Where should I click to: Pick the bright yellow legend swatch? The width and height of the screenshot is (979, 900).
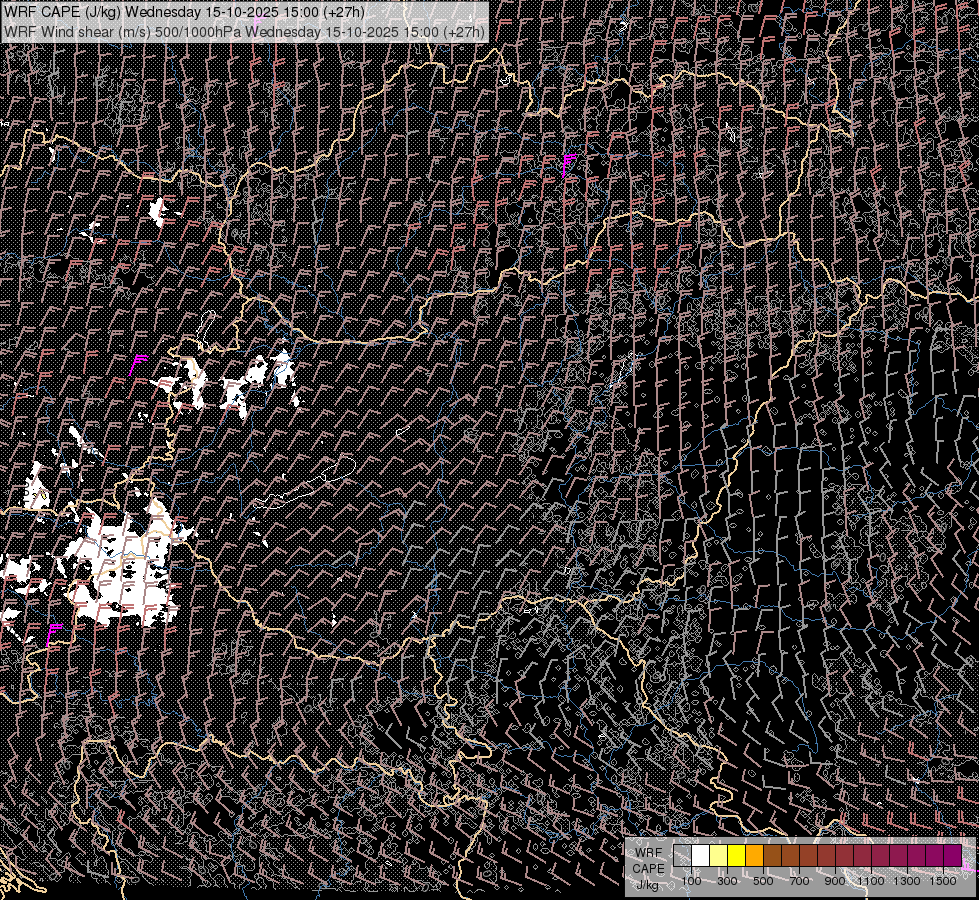(736, 855)
